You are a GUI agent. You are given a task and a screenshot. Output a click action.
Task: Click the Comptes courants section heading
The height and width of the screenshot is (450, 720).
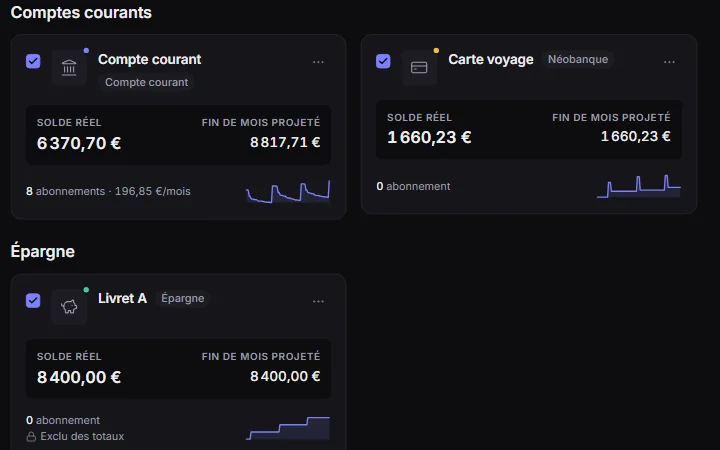pyautogui.click(x=81, y=12)
